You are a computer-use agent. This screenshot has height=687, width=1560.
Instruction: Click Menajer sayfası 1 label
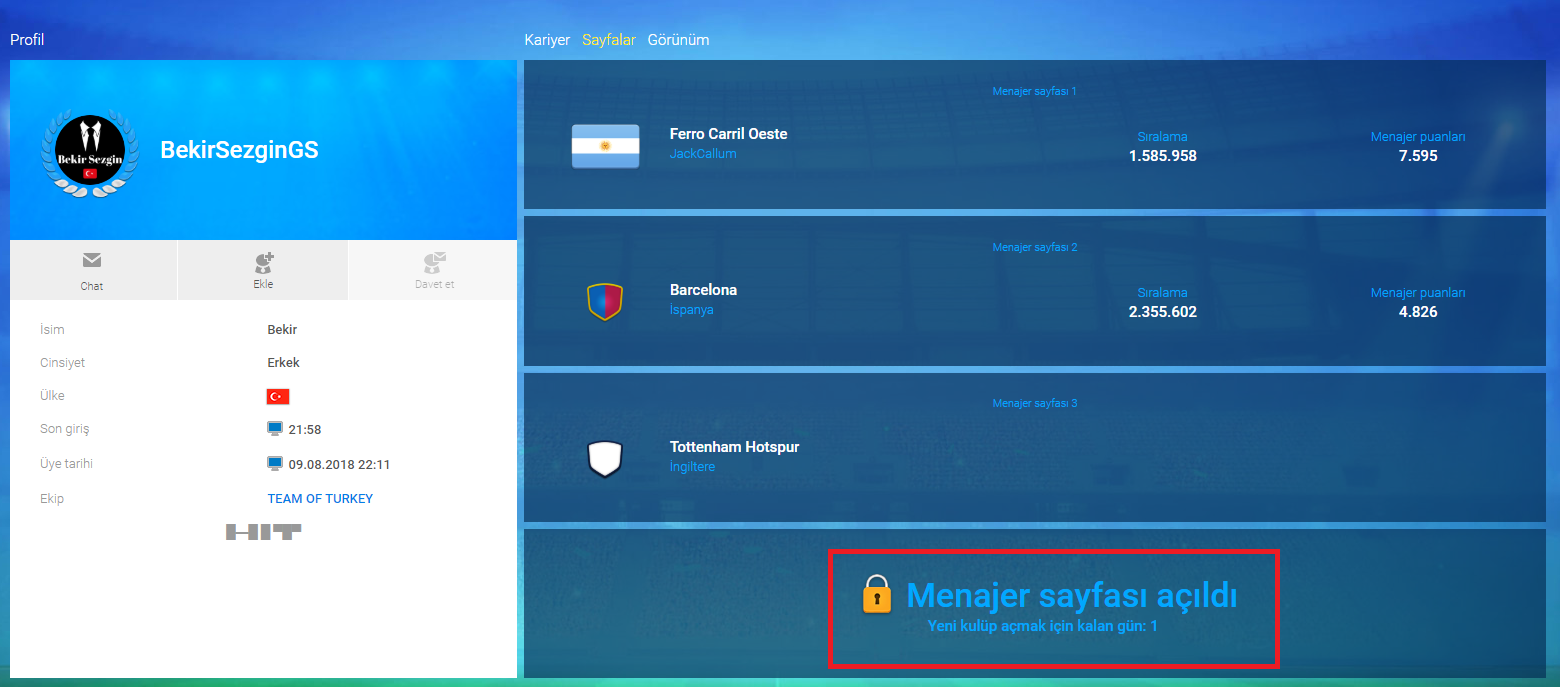pos(1035,91)
